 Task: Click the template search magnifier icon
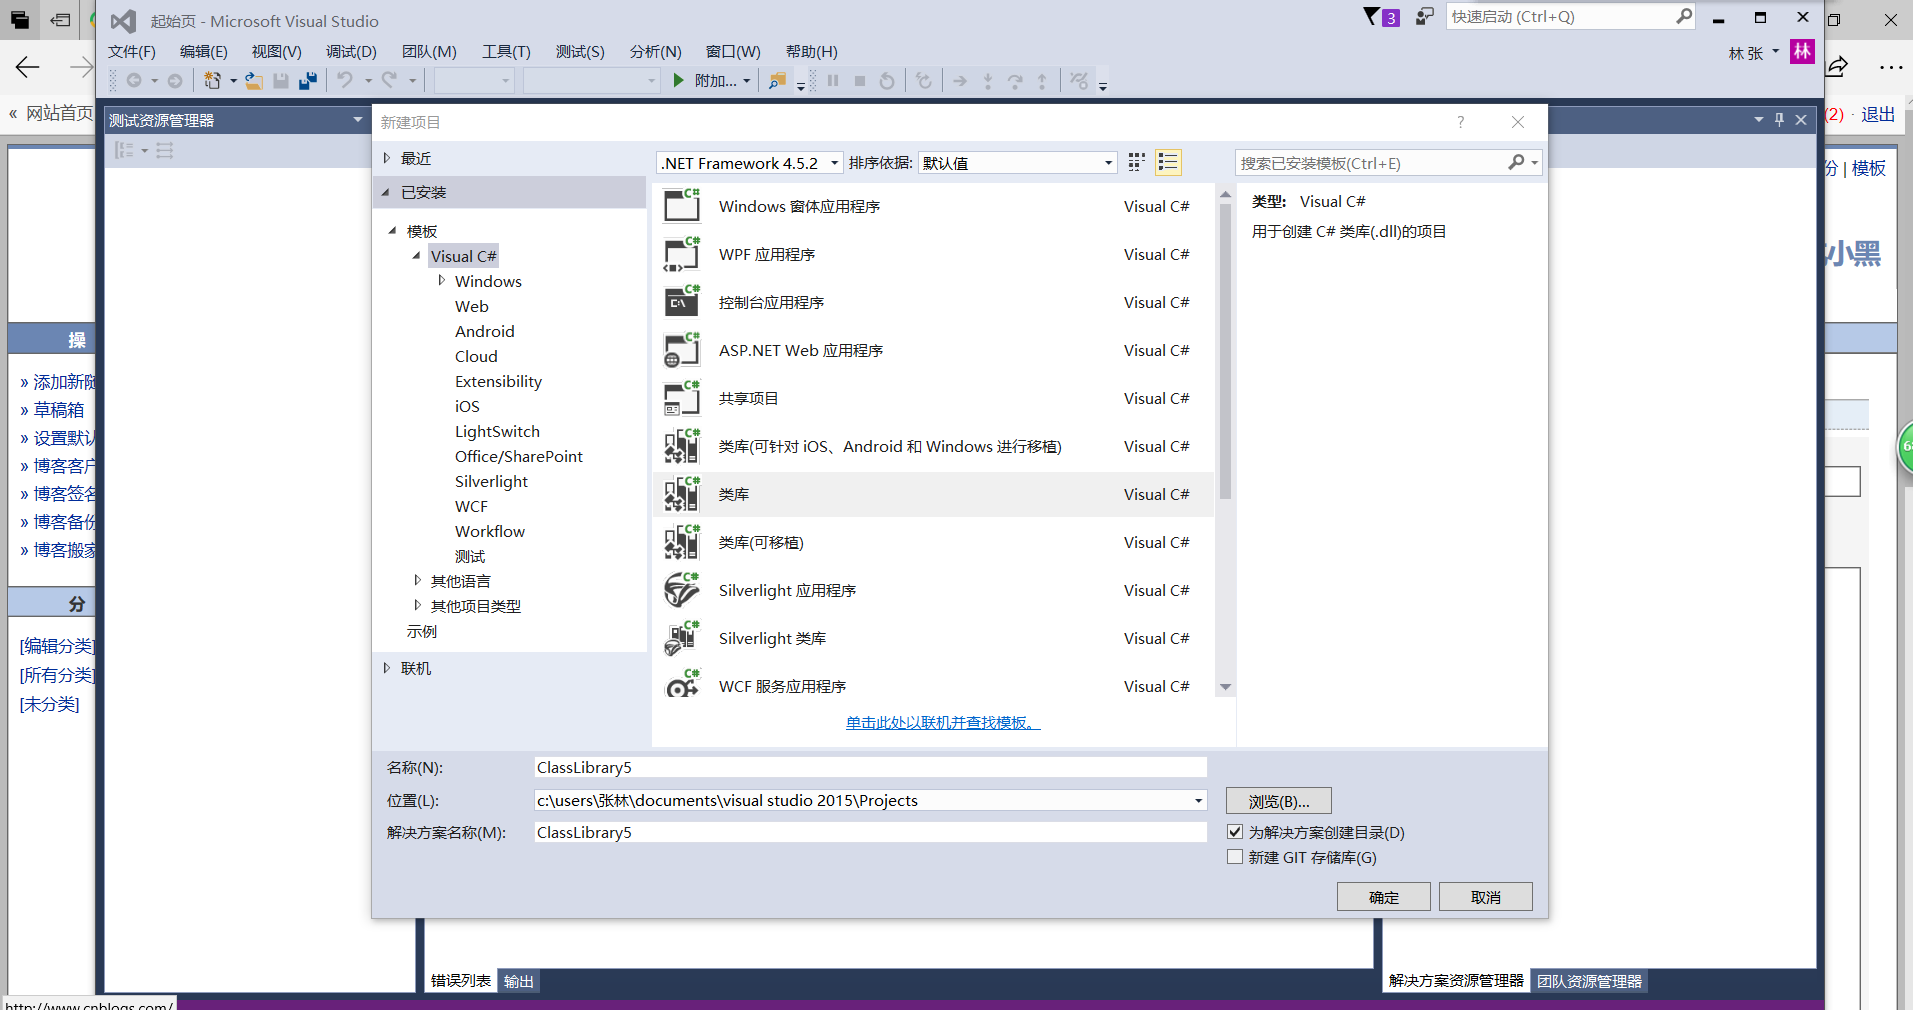pos(1517,163)
